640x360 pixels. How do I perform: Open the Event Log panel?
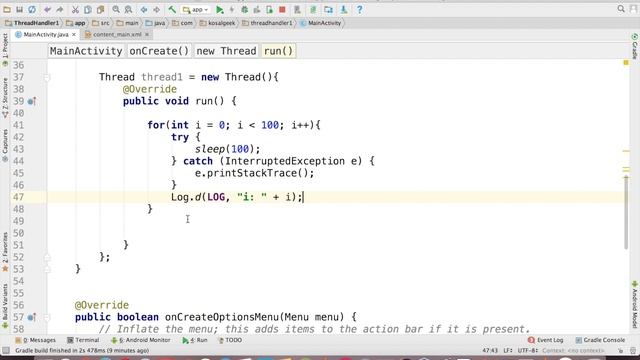click(x=545, y=340)
